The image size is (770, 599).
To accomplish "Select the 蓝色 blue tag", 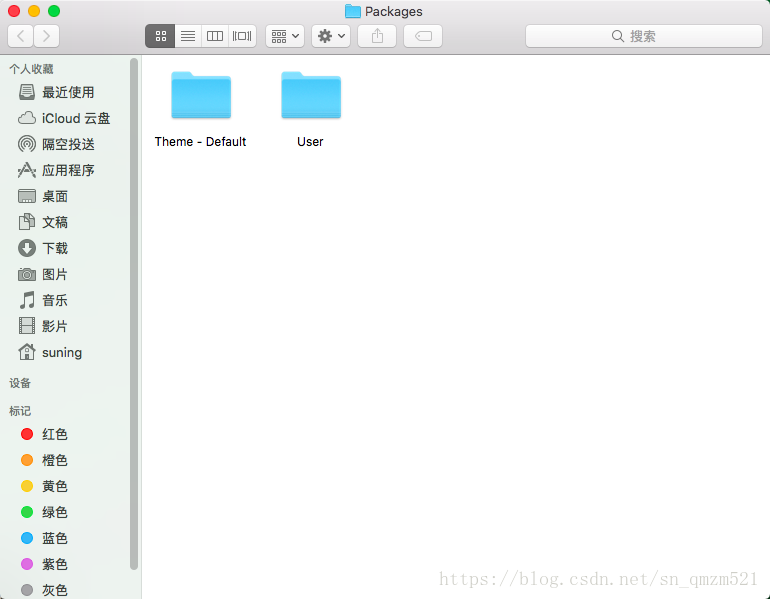I will click(x=44, y=538).
